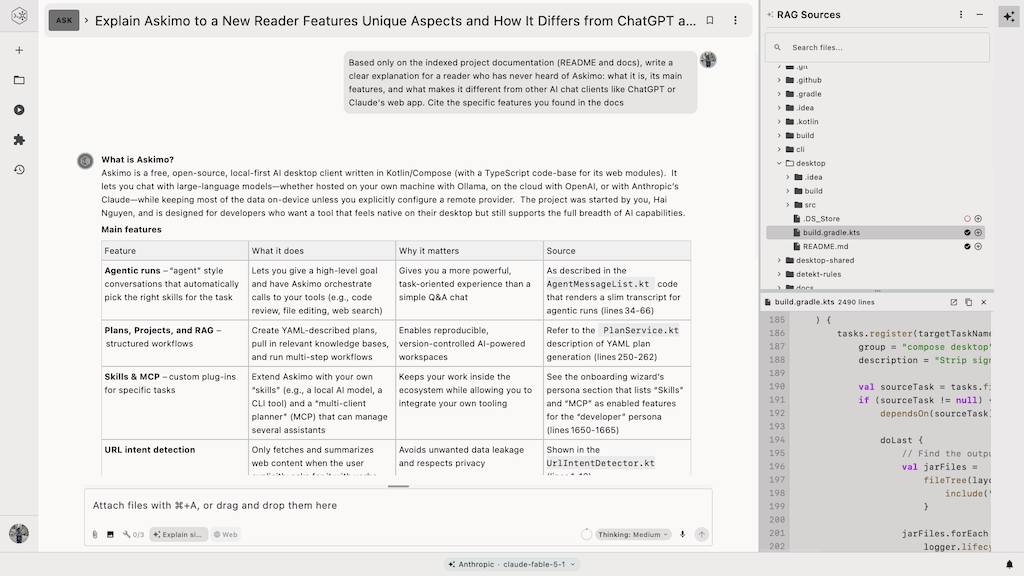Screen dimensions: 1024x576
Task: Open the play/runs icon in sidebar
Action: (19, 110)
